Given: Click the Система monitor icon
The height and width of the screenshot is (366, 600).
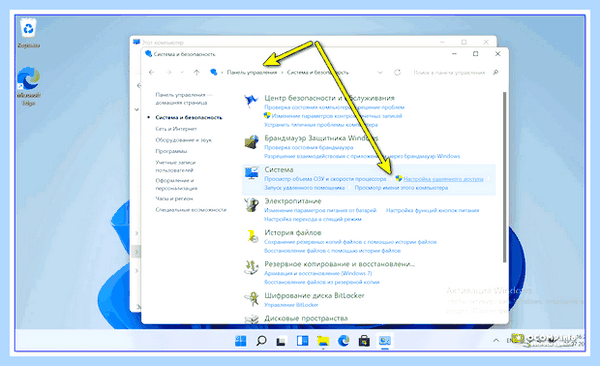Looking at the screenshot, I should click(251, 173).
